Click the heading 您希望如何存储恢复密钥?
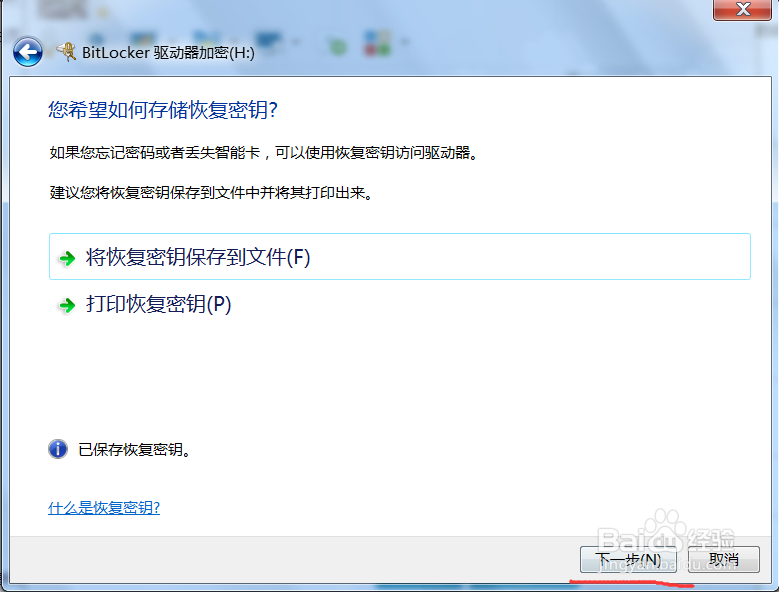779x592 pixels. coord(163,110)
